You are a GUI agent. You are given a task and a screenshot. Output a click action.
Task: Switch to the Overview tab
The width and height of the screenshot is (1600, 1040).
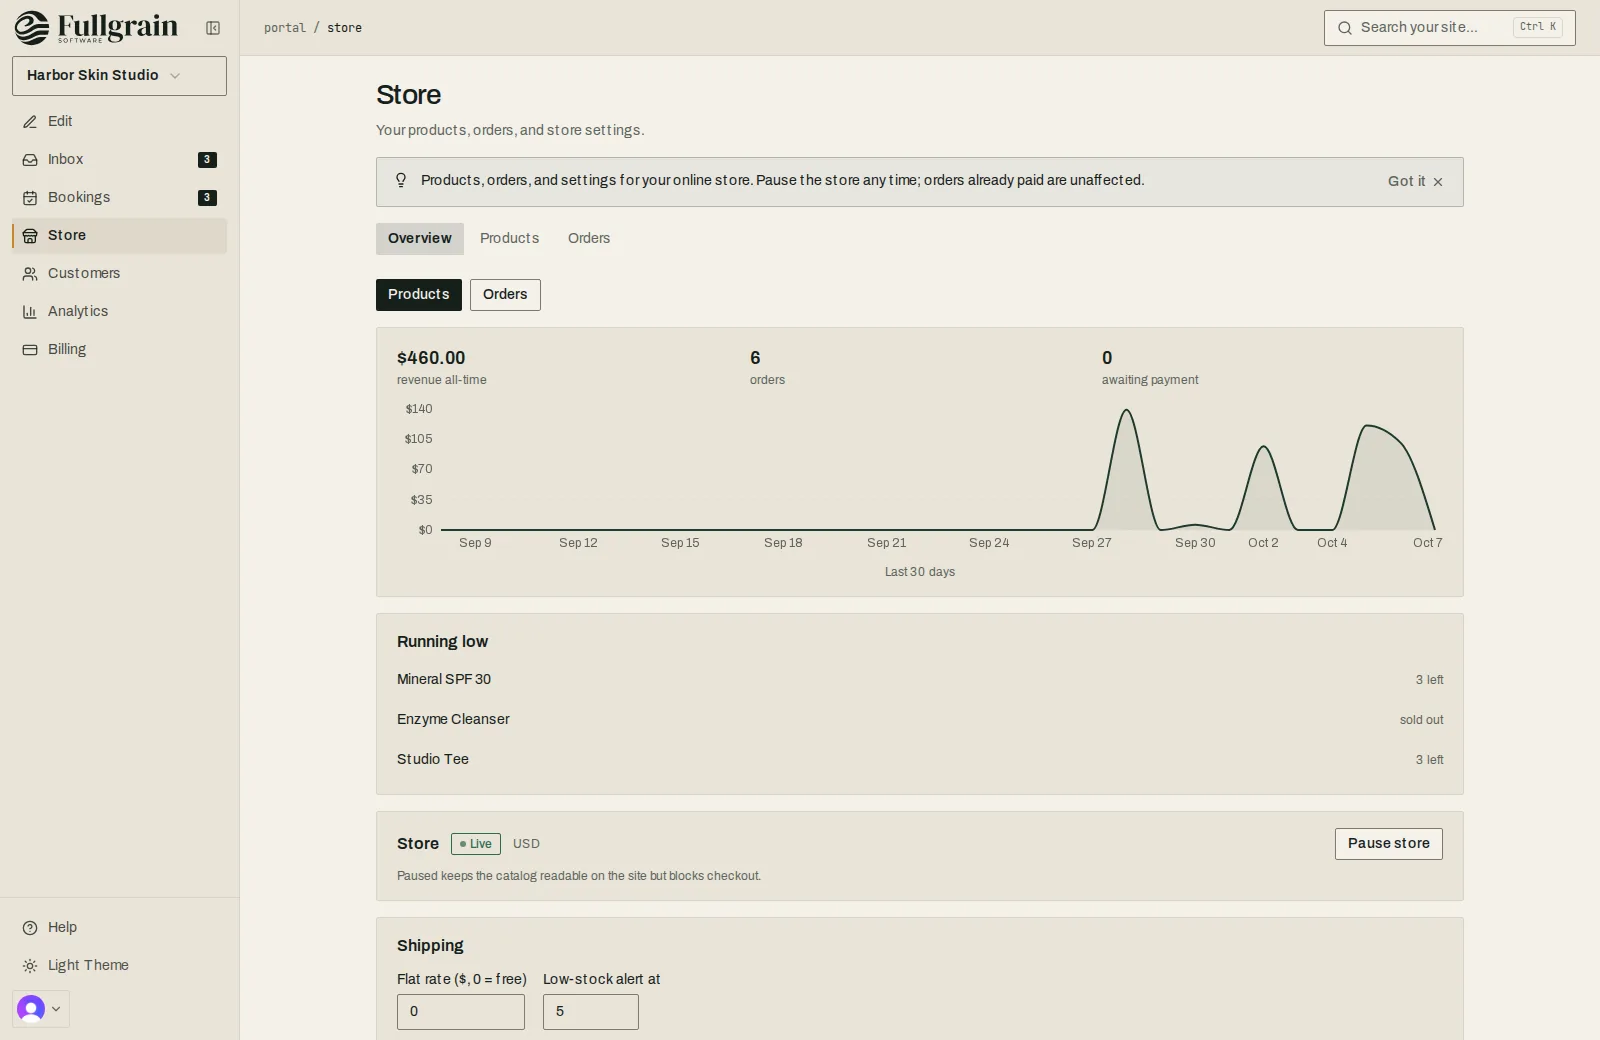coord(420,239)
